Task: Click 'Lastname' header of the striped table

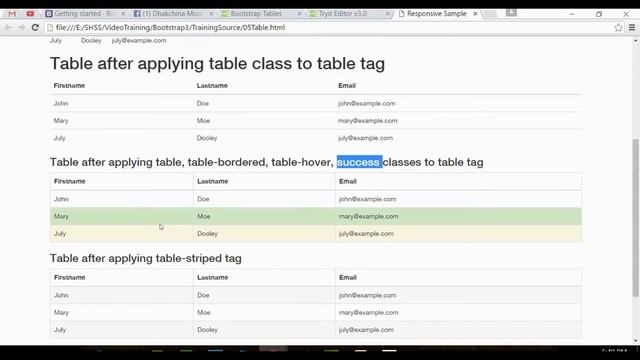Action: click(213, 278)
